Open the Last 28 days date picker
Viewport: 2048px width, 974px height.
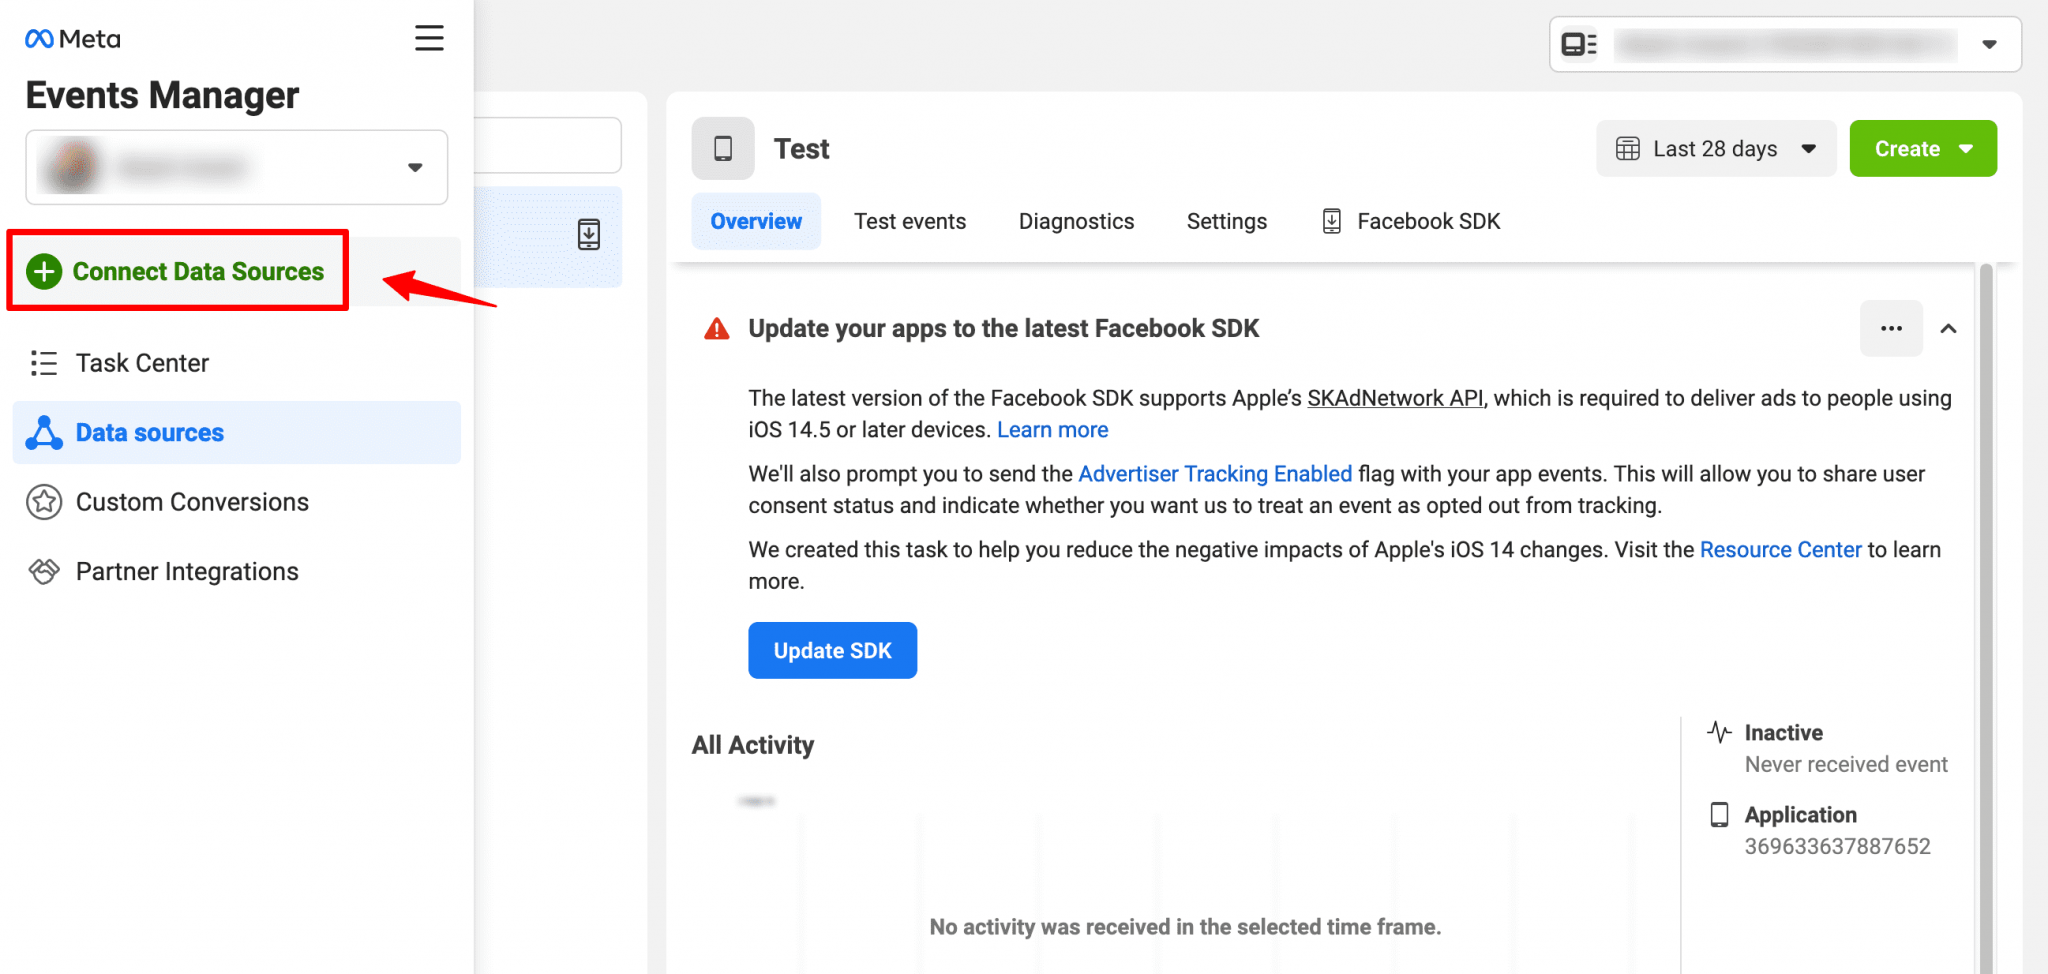click(x=1714, y=148)
